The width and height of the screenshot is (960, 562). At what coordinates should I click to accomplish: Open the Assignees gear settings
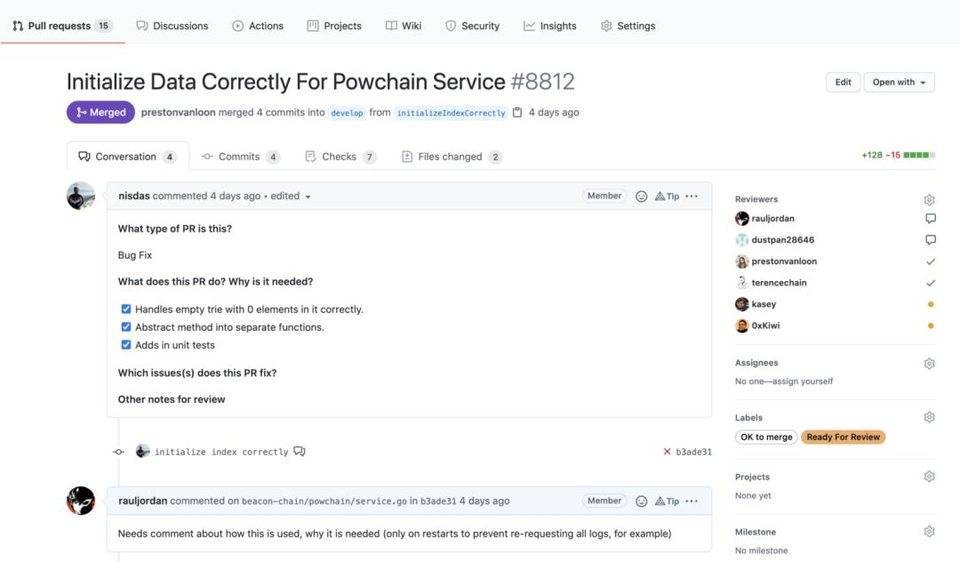click(x=929, y=364)
